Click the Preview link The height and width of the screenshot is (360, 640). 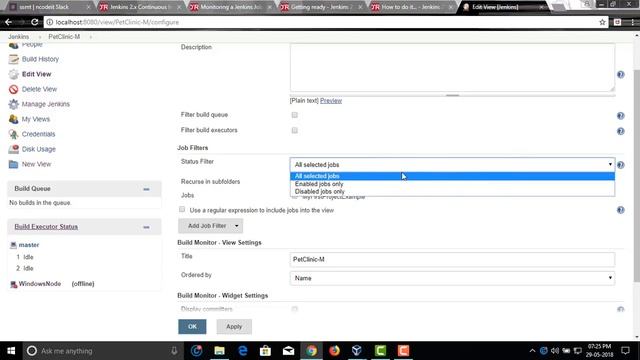tap(331, 101)
